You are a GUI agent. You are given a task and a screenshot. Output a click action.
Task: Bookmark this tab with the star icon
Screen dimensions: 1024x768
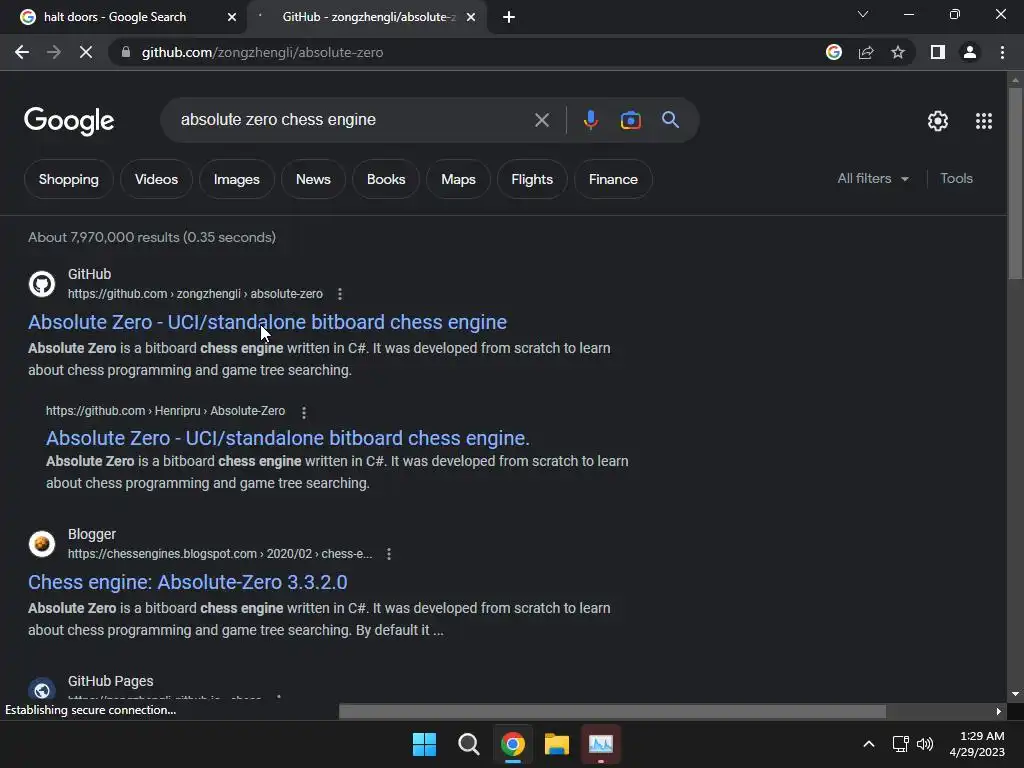pos(898,52)
